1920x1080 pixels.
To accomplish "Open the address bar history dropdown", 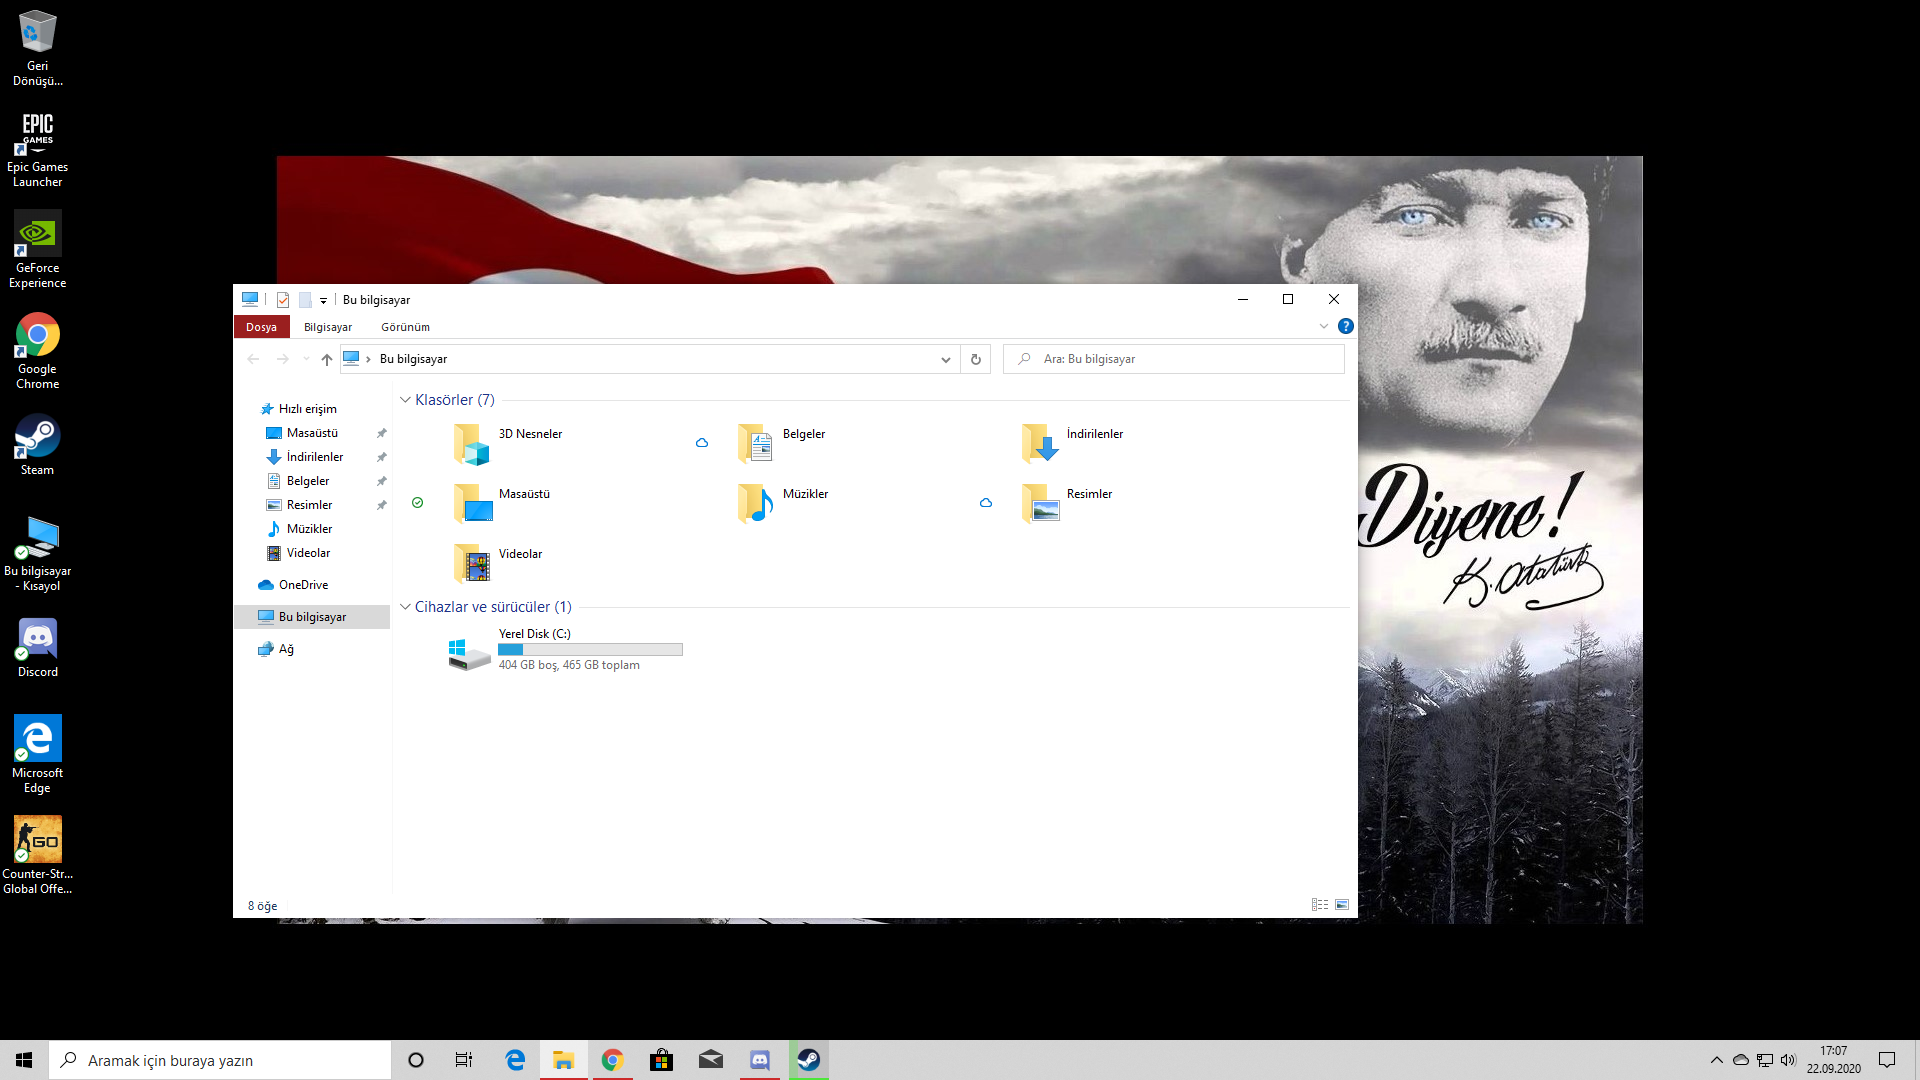I will pyautogui.click(x=945, y=359).
